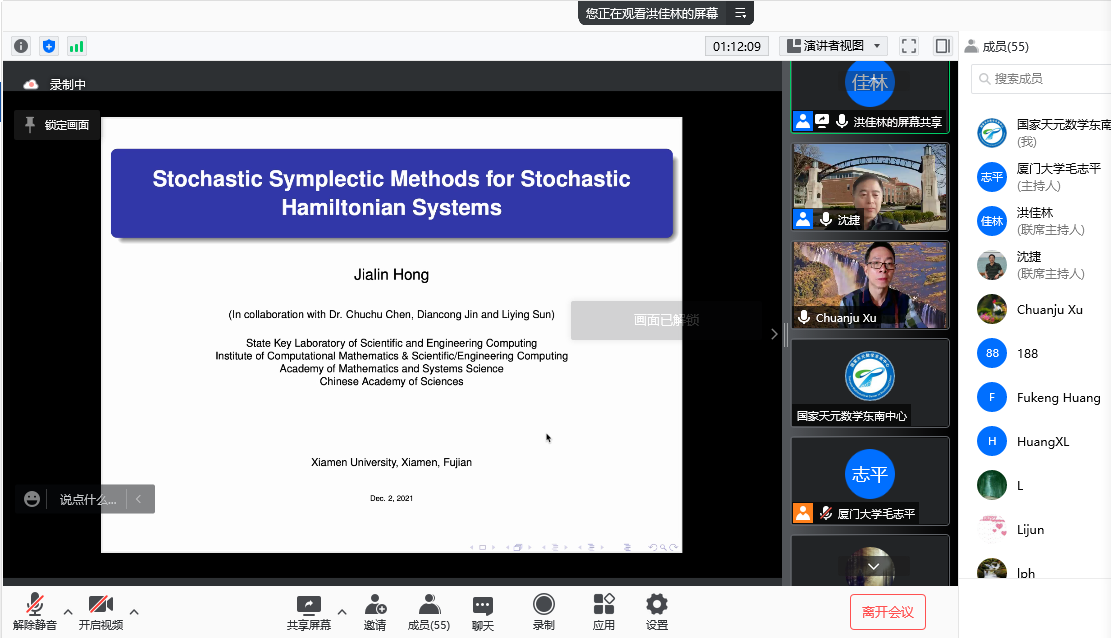This screenshot has height=638, width=1111.
Task: Toggle the side panel layout icon
Action: pos(942,46)
